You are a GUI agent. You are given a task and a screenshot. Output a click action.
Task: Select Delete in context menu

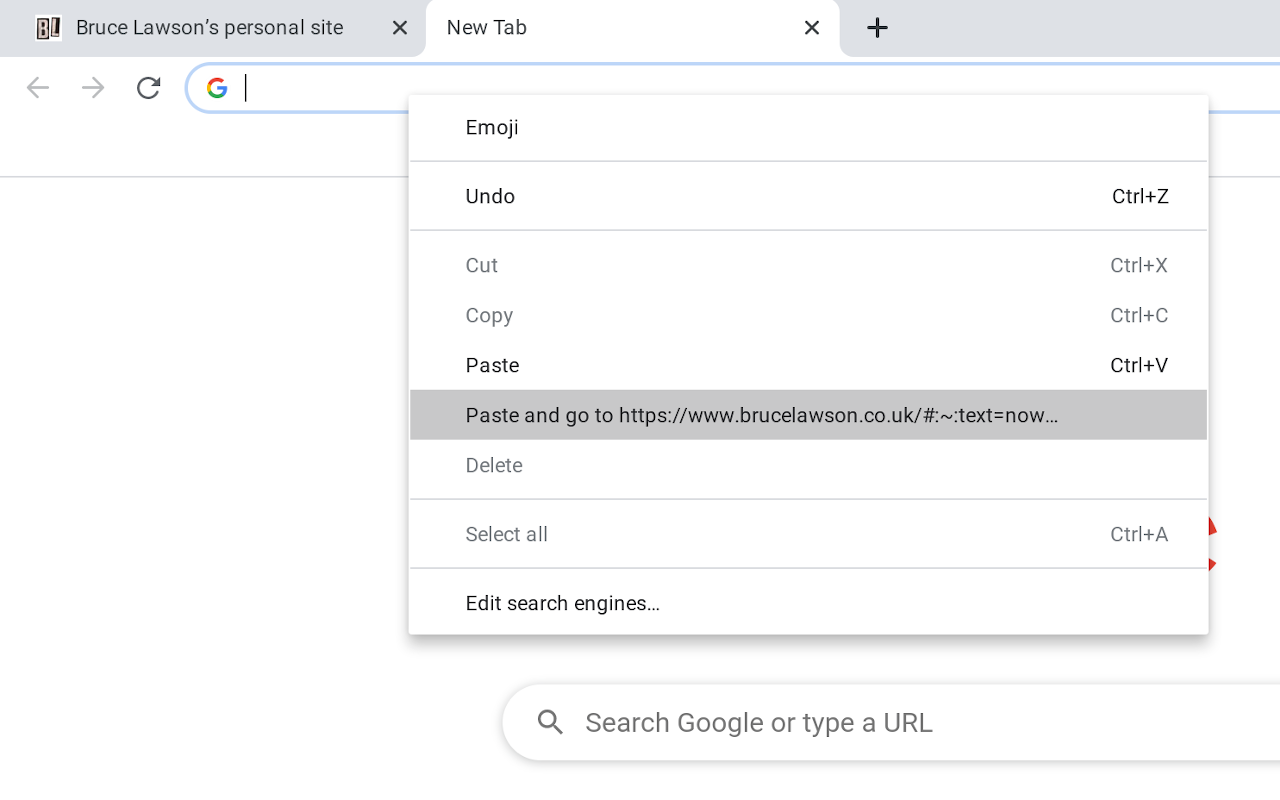pyautogui.click(x=808, y=465)
